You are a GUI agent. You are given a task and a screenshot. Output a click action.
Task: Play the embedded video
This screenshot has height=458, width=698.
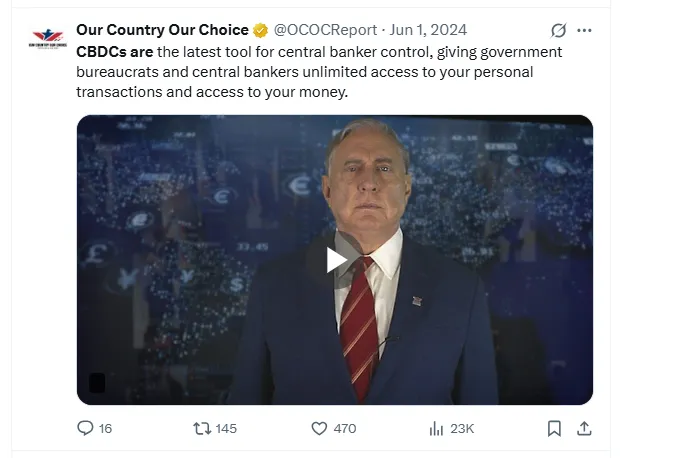[336, 260]
